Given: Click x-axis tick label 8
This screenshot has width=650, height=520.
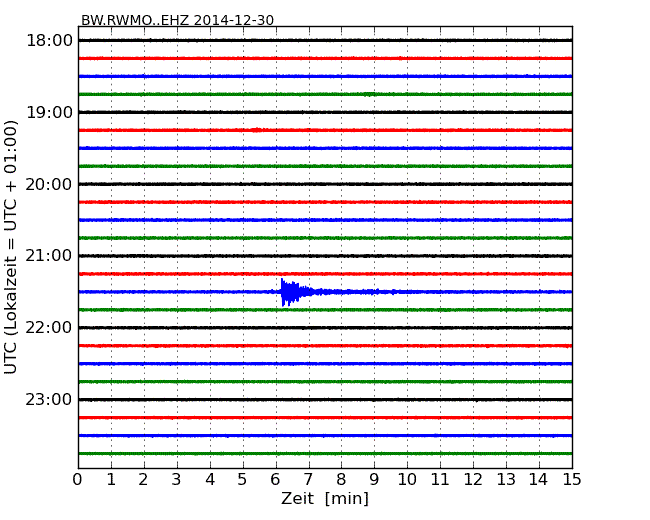Looking at the screenshot, I should (x=341, y=479).
